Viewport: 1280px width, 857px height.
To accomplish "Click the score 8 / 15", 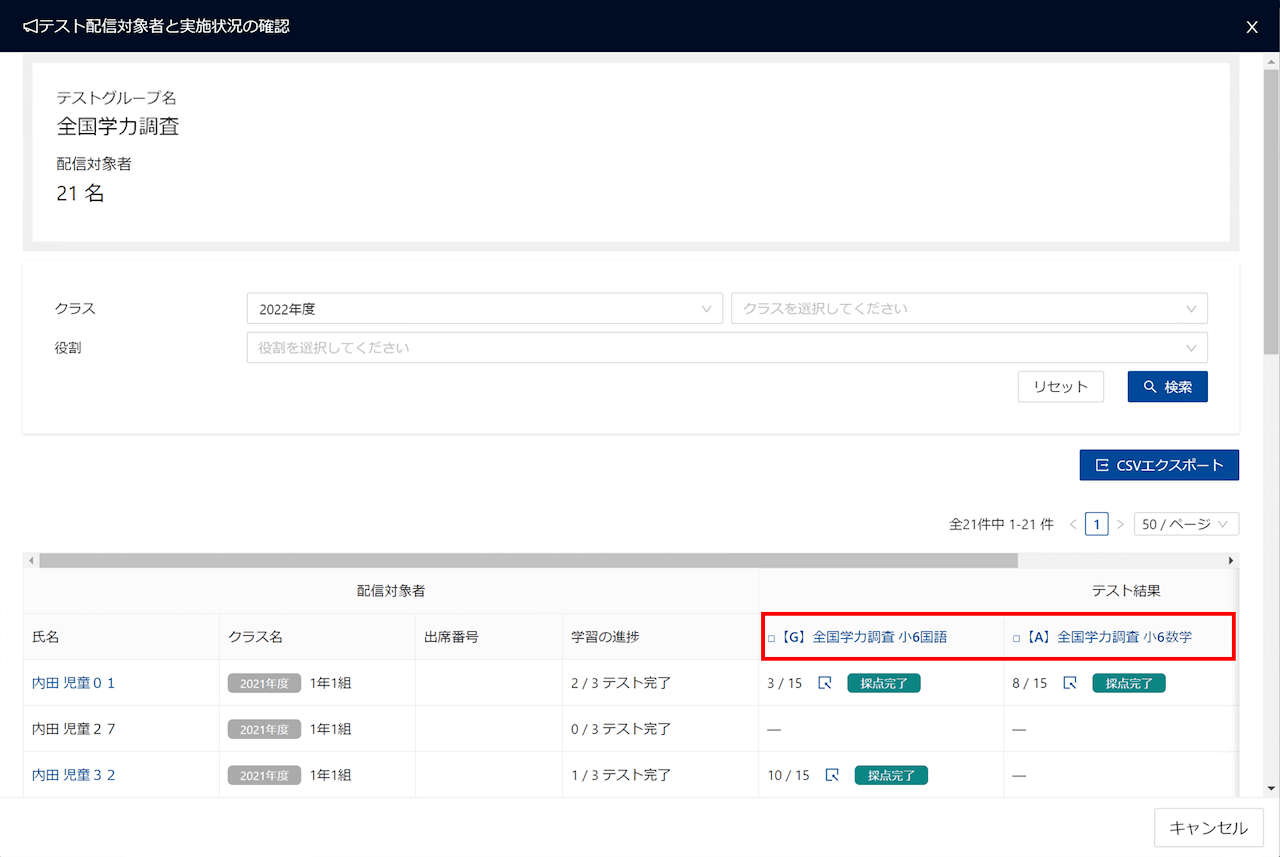I will coord(1030,683).
